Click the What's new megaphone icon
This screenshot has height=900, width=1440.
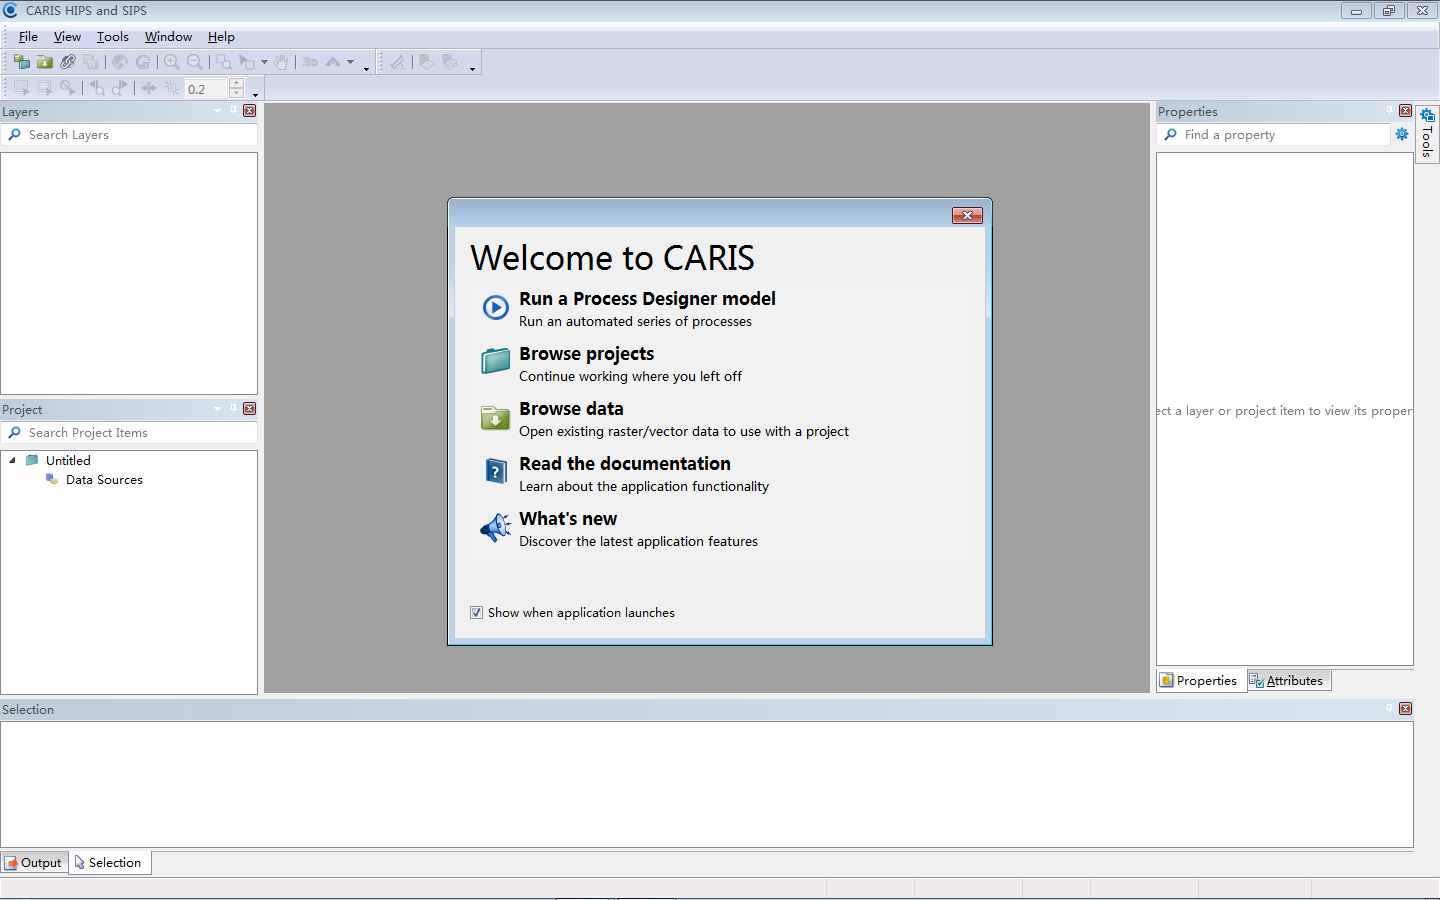coord(496,527)
